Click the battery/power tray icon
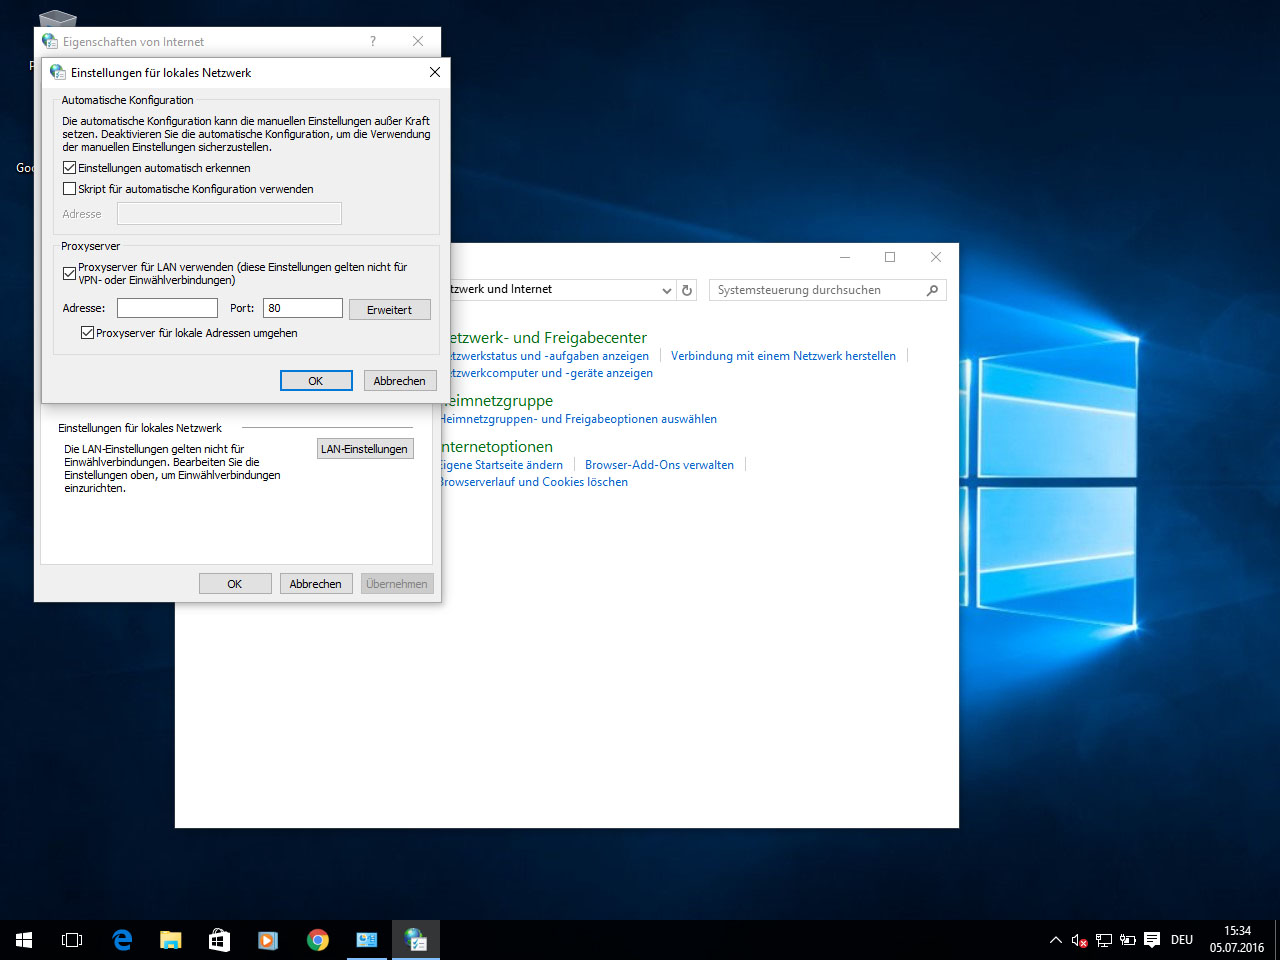The image size is (1280, 960). tap(1128, 940)
